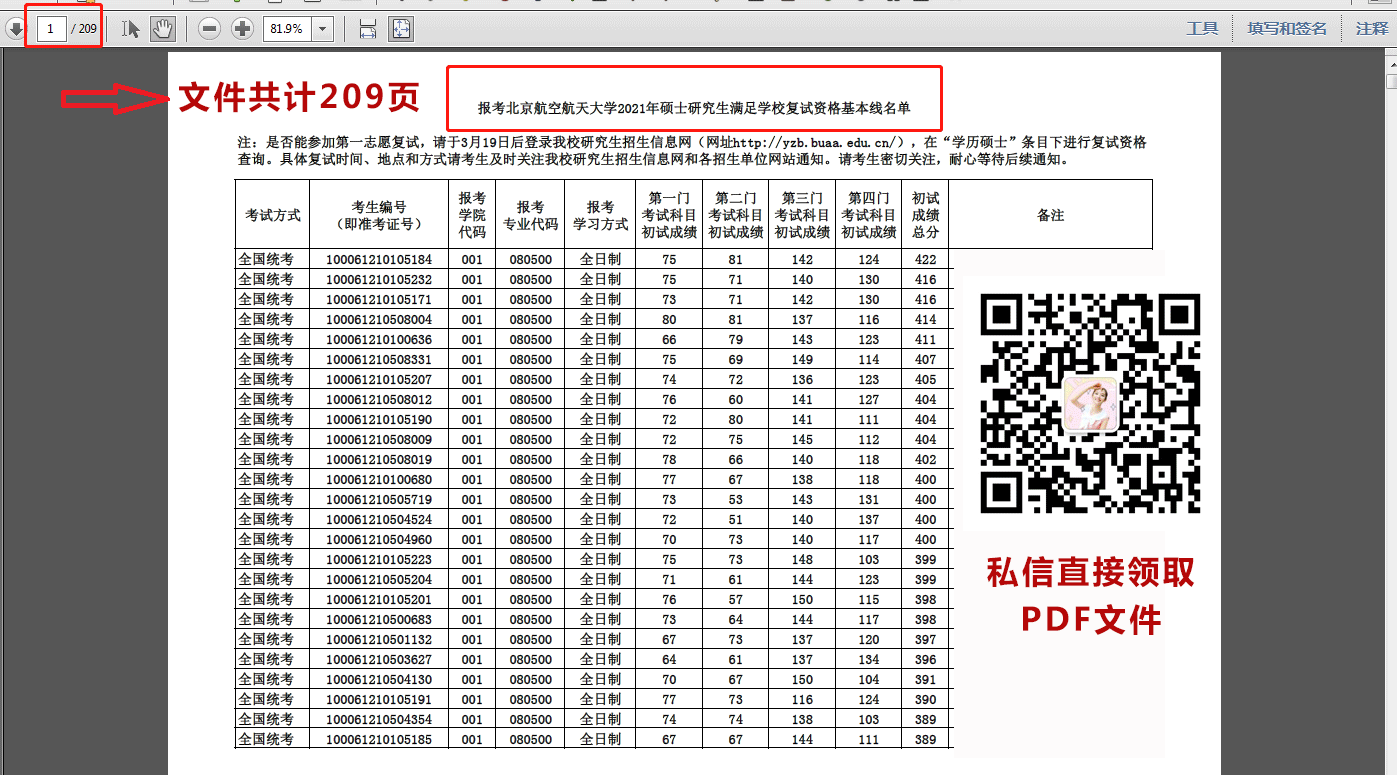Toggle the hand pan tool
The image size is (1397, 775).
162,29
